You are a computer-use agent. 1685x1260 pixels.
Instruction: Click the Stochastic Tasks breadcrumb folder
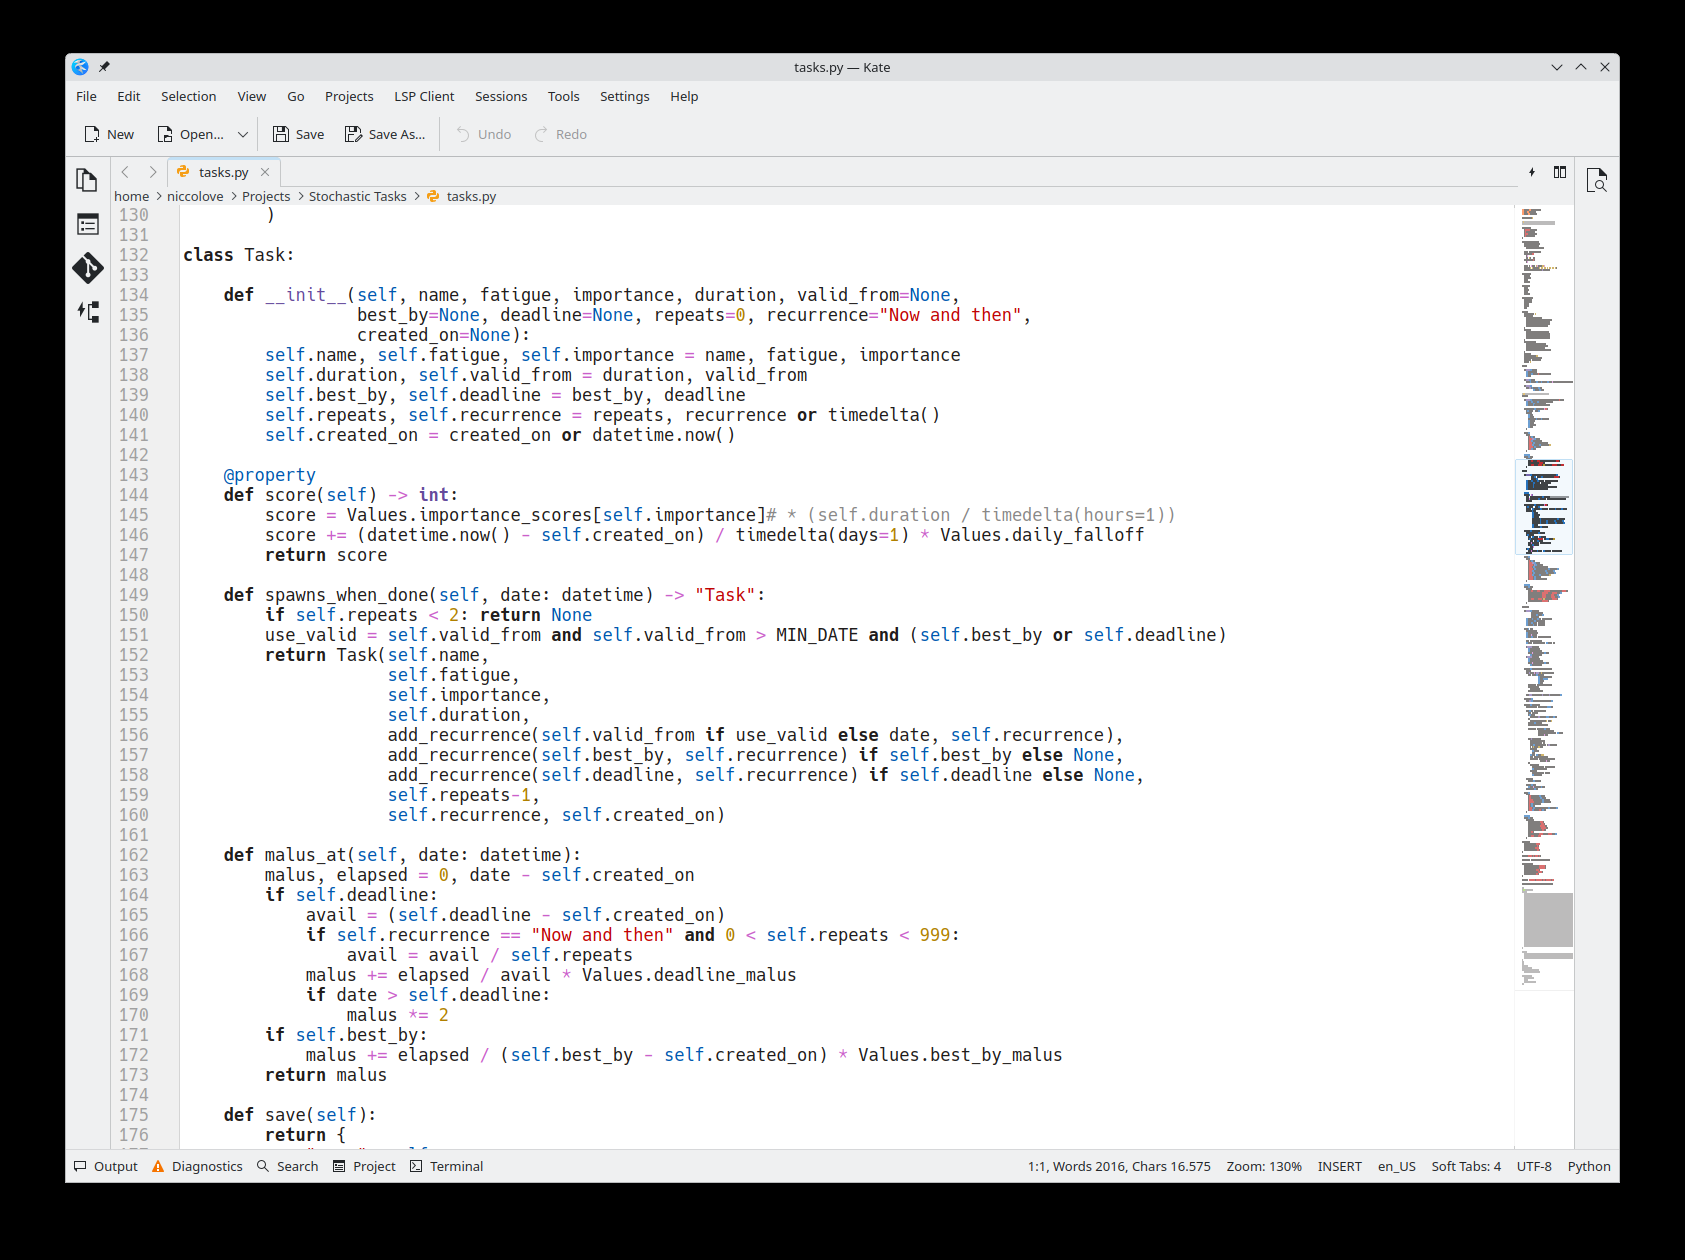357,196
